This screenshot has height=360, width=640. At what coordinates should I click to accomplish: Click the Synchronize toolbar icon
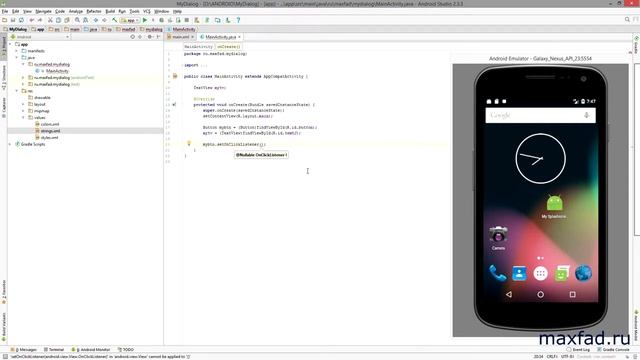coord(21,20)
